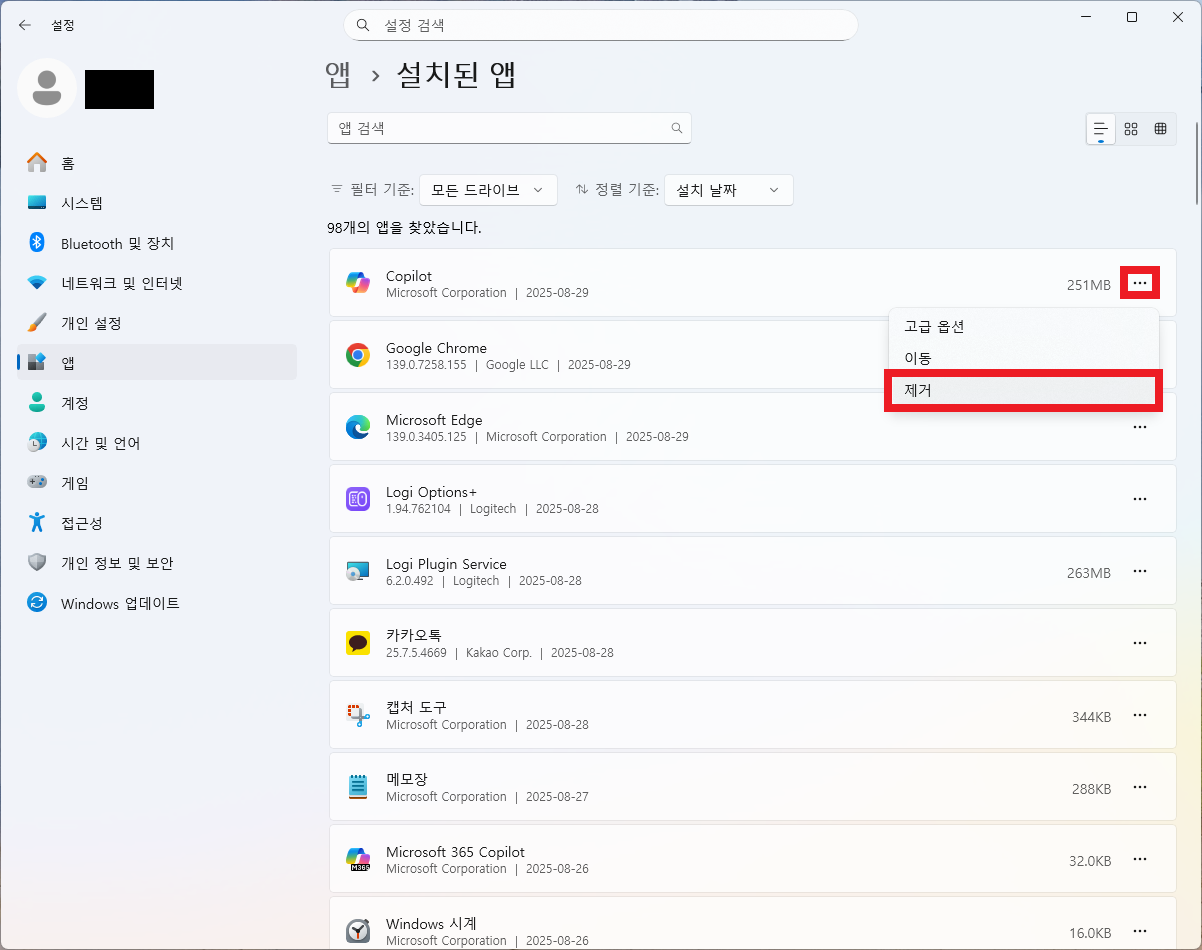Click the Logi Plugin Service icon
Viewport: 1202px width, 950px height.
click(358, 571)
